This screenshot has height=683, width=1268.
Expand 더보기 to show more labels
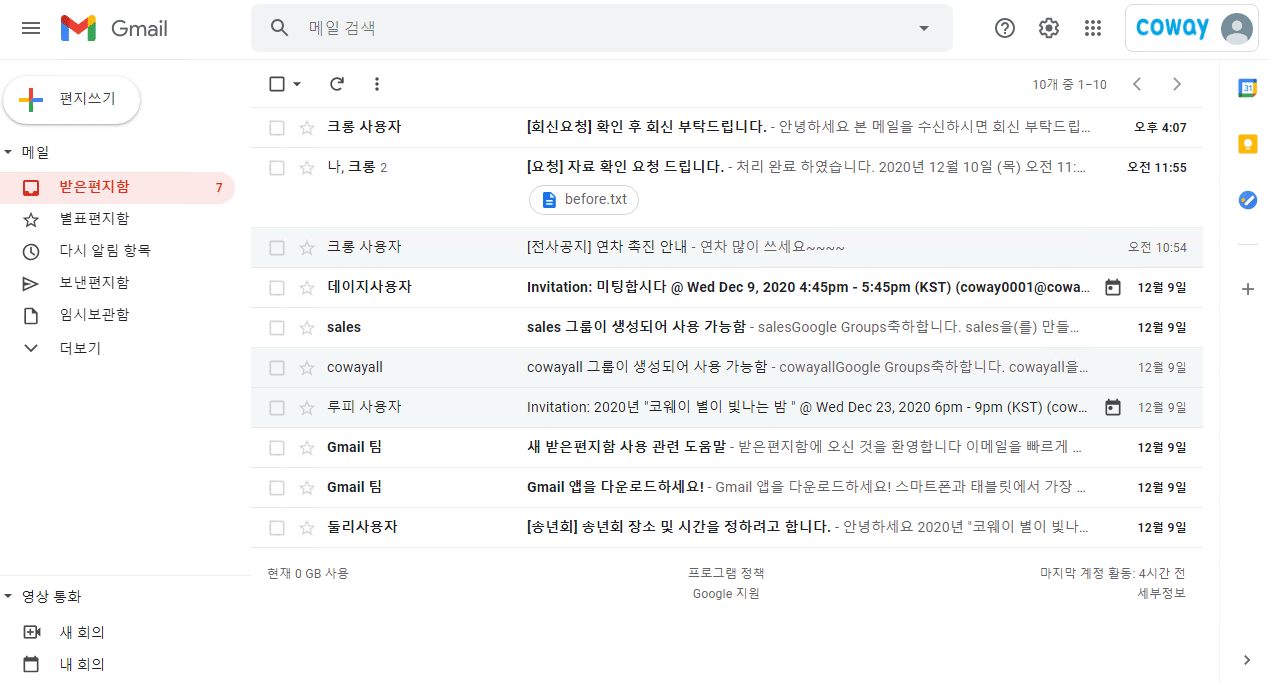tap(80, 348)
